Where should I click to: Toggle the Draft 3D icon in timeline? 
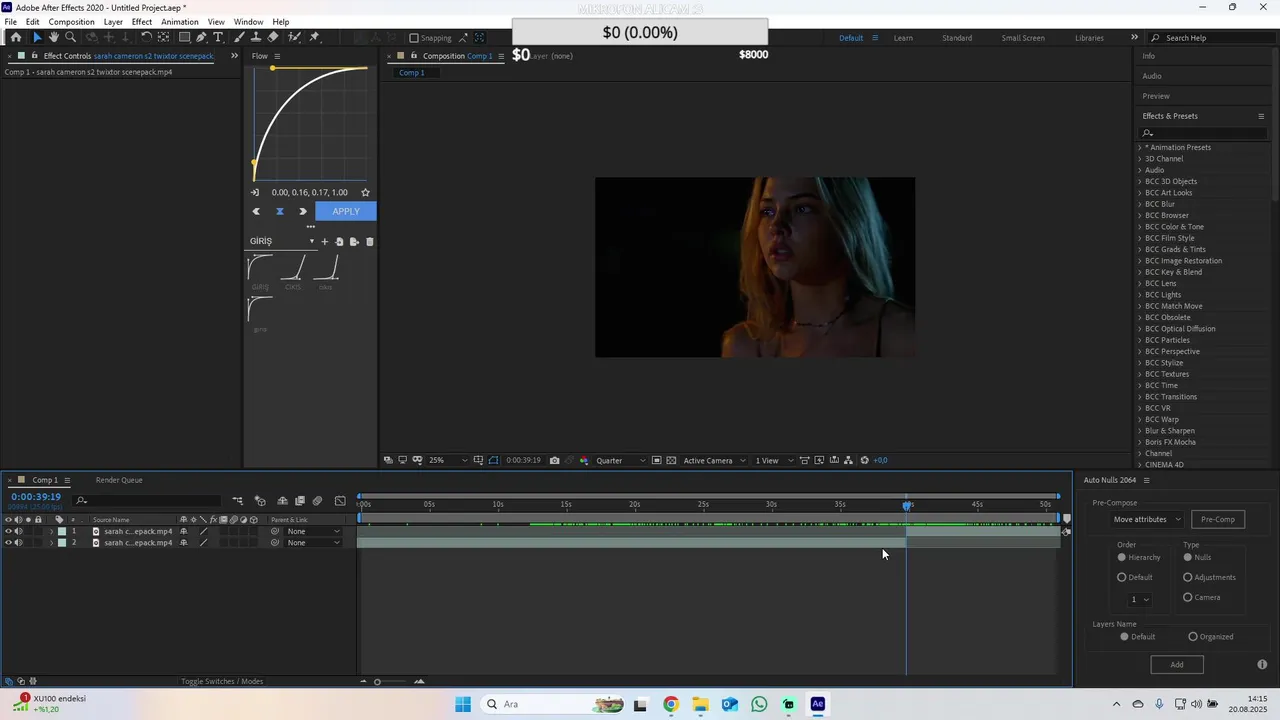[260, 501]
